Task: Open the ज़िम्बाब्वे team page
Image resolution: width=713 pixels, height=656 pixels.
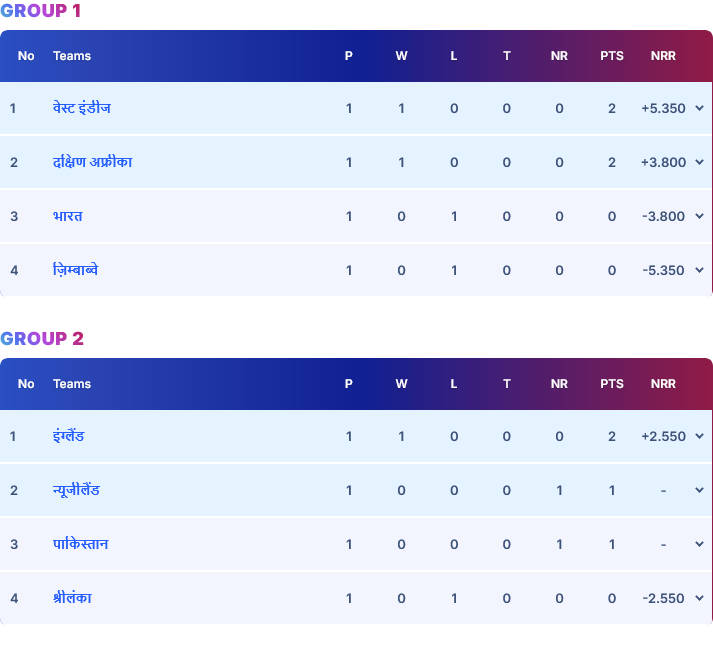Action: (75, 270)
